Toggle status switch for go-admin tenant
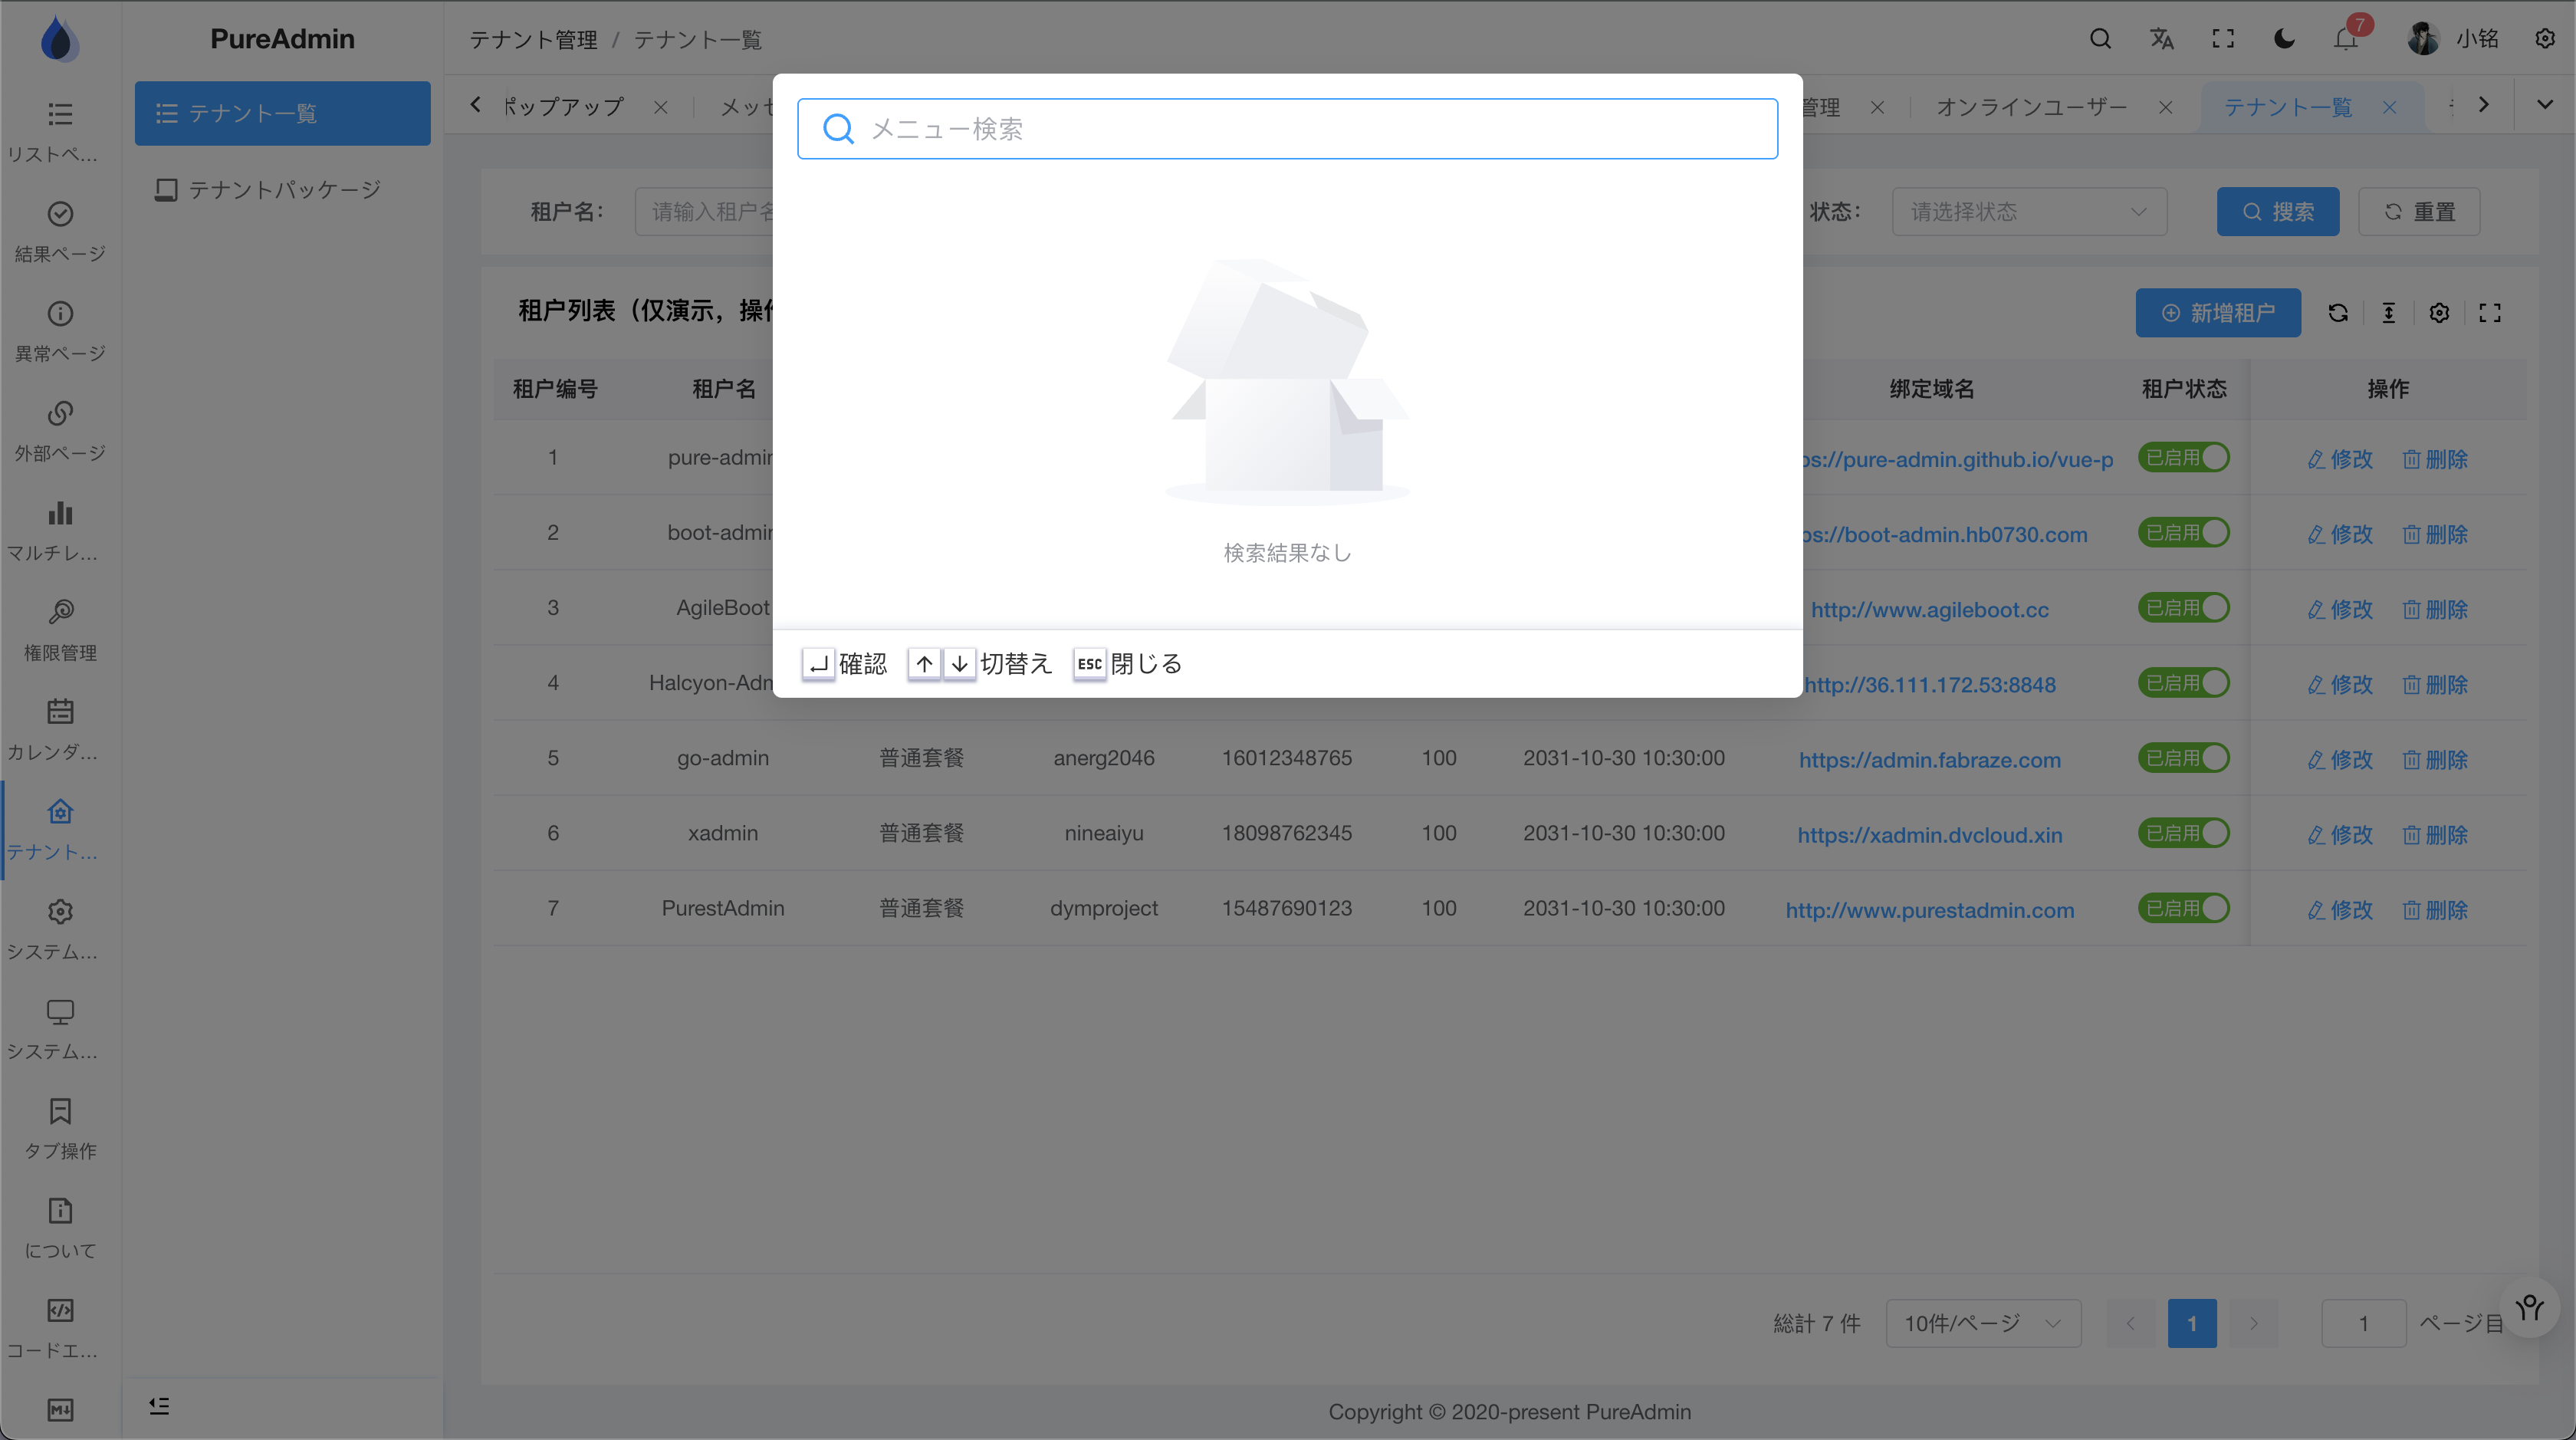The height and width of the screenshot is (1440, 2576). 2183,758
